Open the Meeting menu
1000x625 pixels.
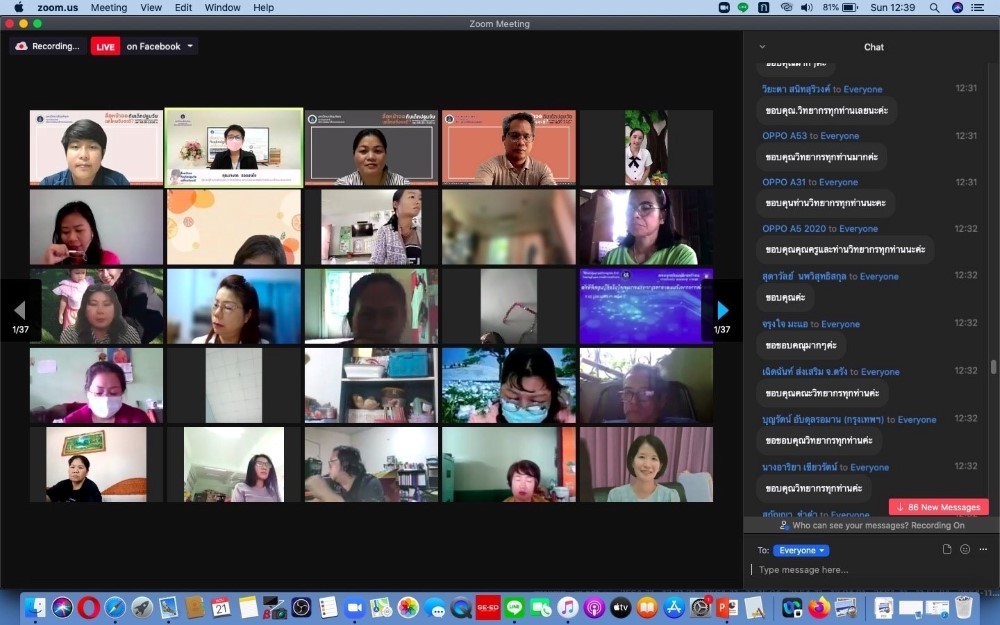click(109, 7)
